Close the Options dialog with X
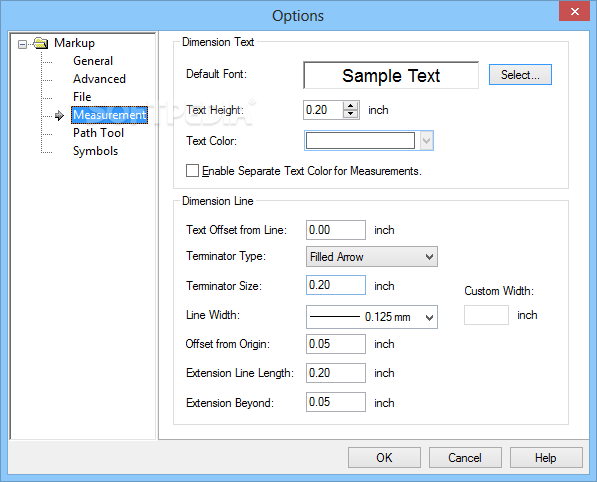The image size is (597, 482). pyautogui.click(x=575, y=11)
